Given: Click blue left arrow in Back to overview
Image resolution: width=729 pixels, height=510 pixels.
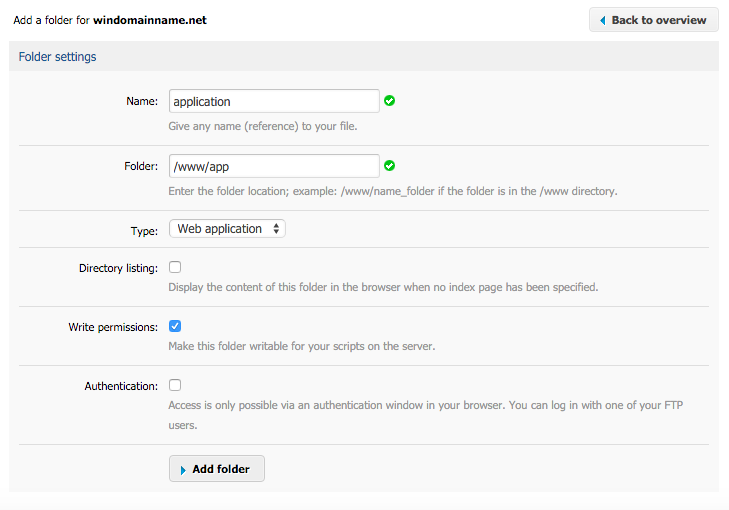Looking at the screenshot, I should point(603,20).
